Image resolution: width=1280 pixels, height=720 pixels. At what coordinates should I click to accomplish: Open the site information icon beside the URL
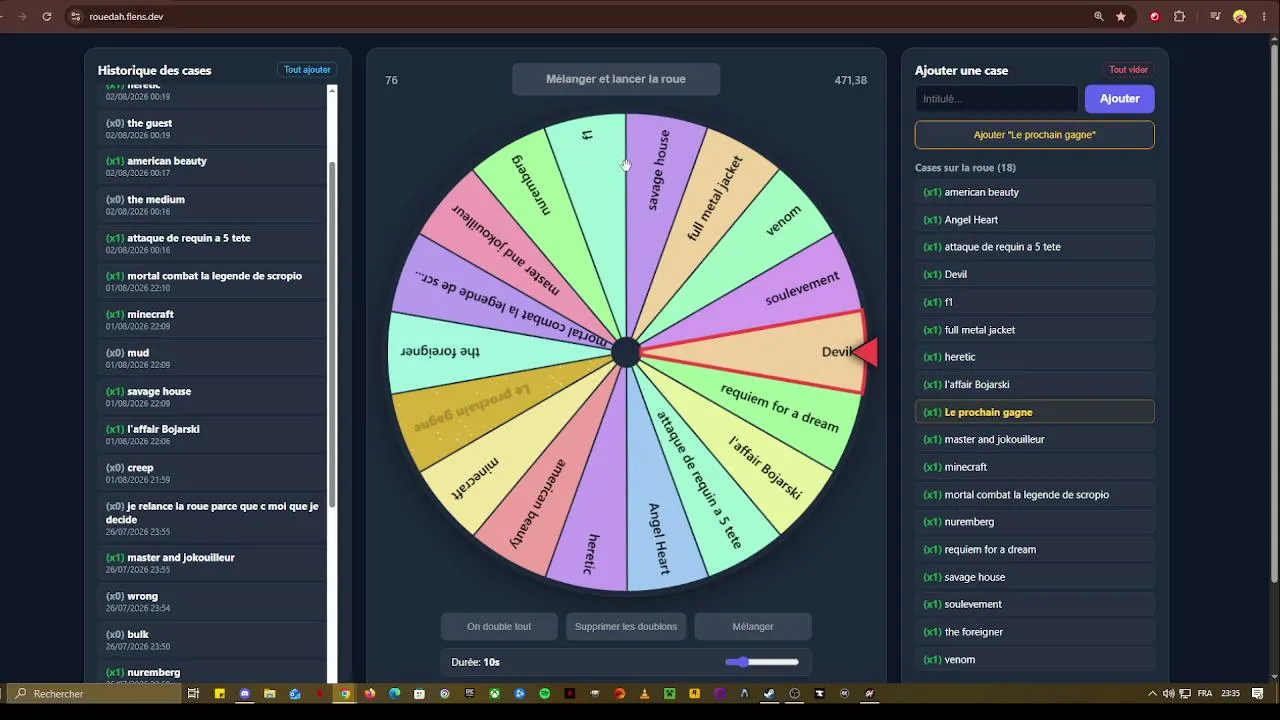[75, 16]
